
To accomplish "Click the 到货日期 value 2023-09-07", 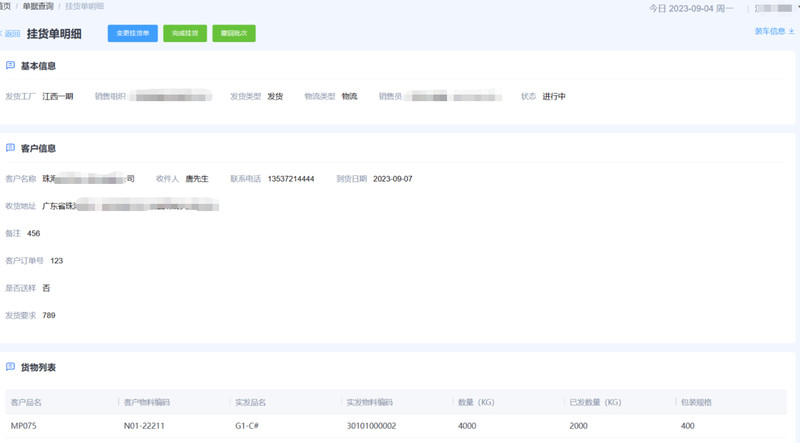I will coord(392,179).
